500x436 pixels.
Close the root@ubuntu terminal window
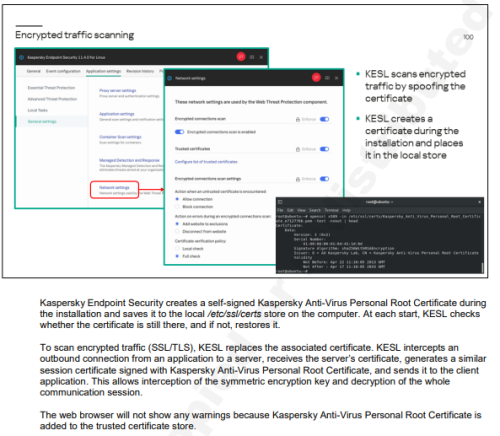pos(479,202)
